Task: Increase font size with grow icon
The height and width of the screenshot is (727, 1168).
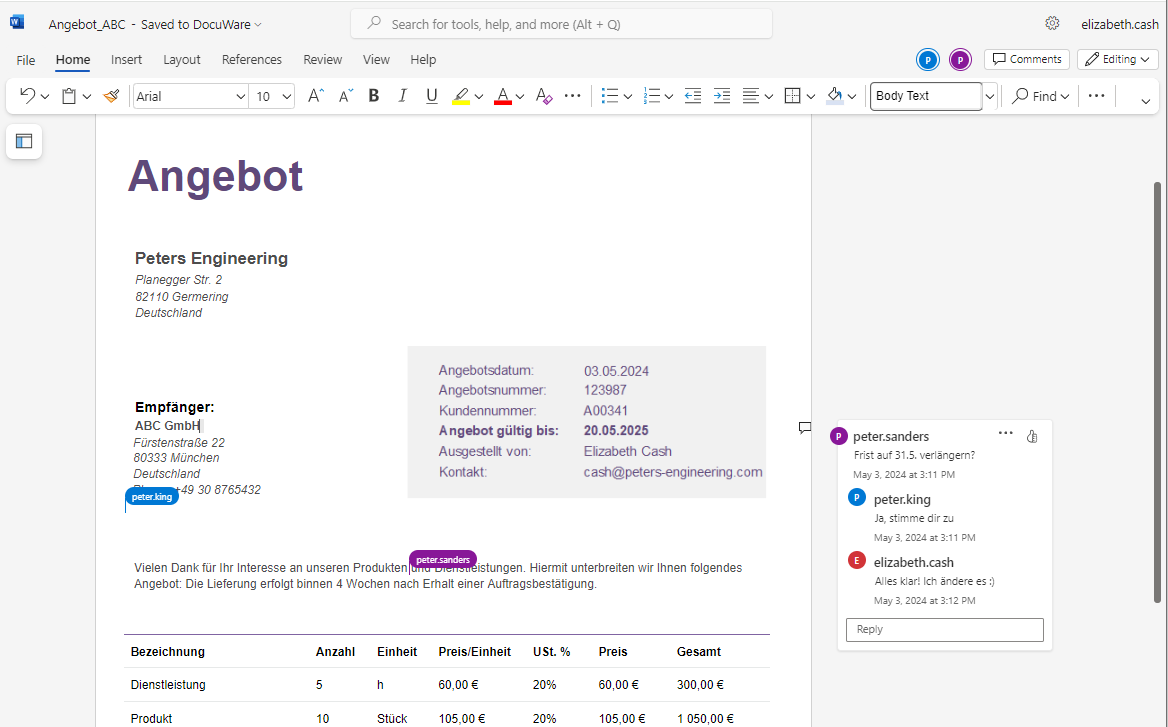Action: [x=315, y=96]
